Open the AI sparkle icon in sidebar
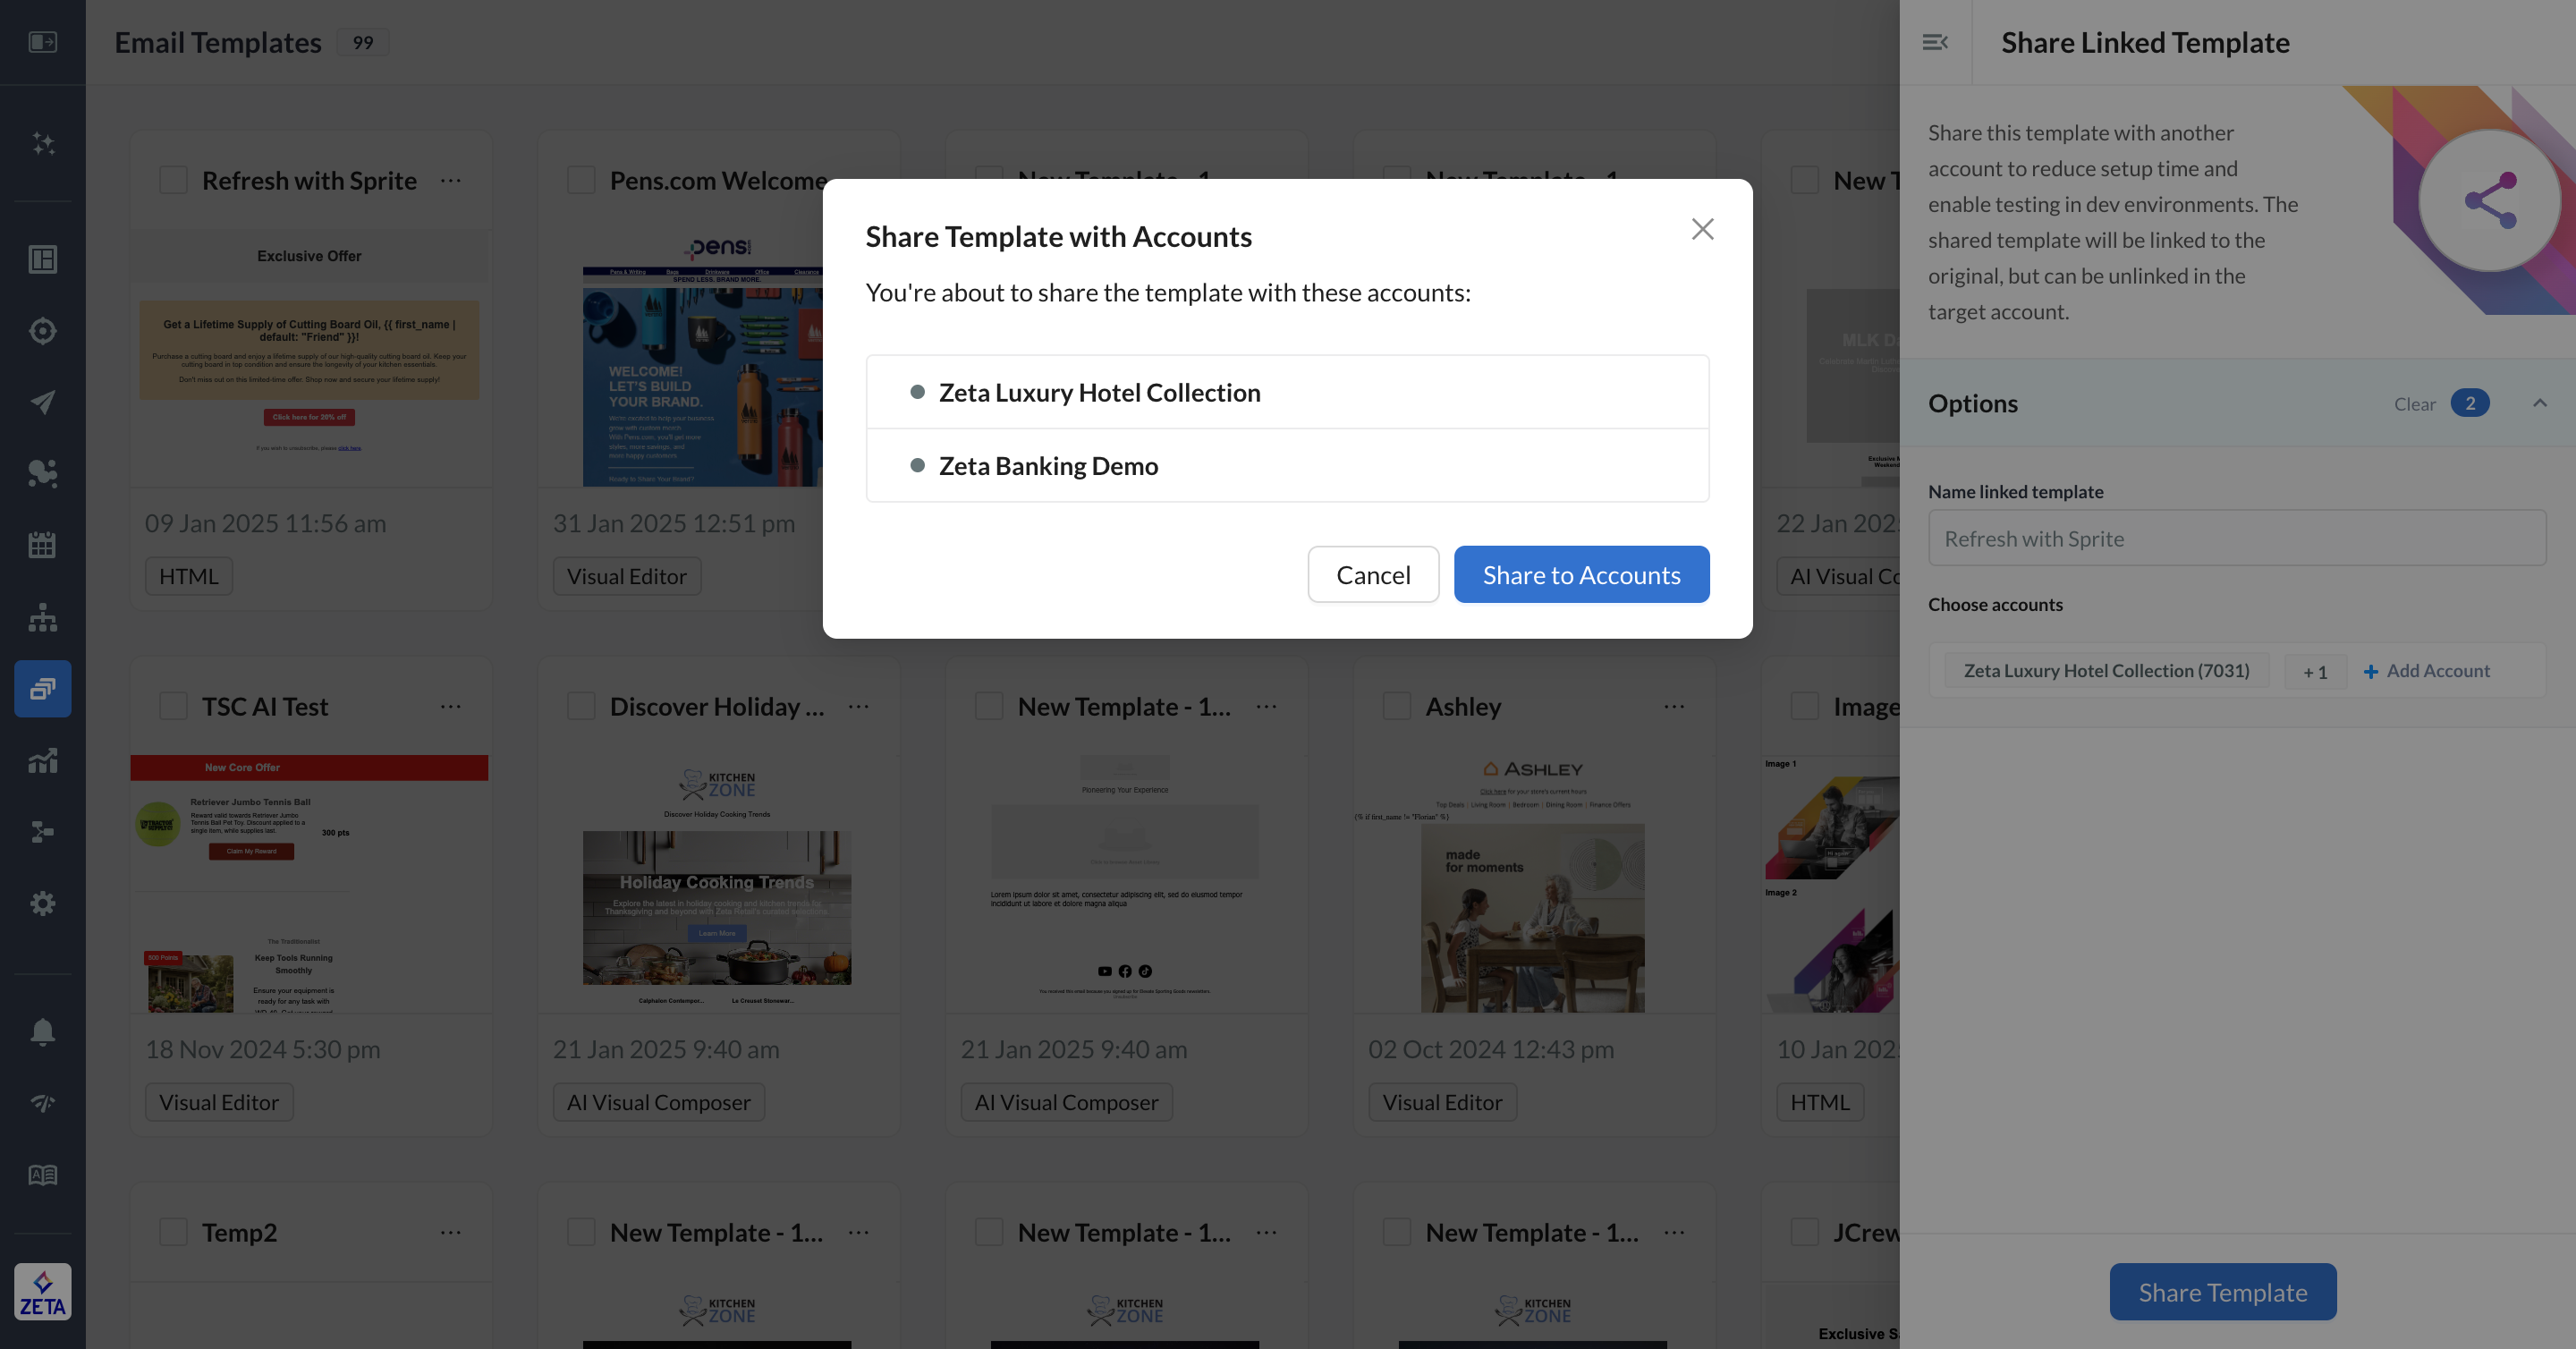Image resolution: width=2576 pixels, height=1349 pixels. 42,143
